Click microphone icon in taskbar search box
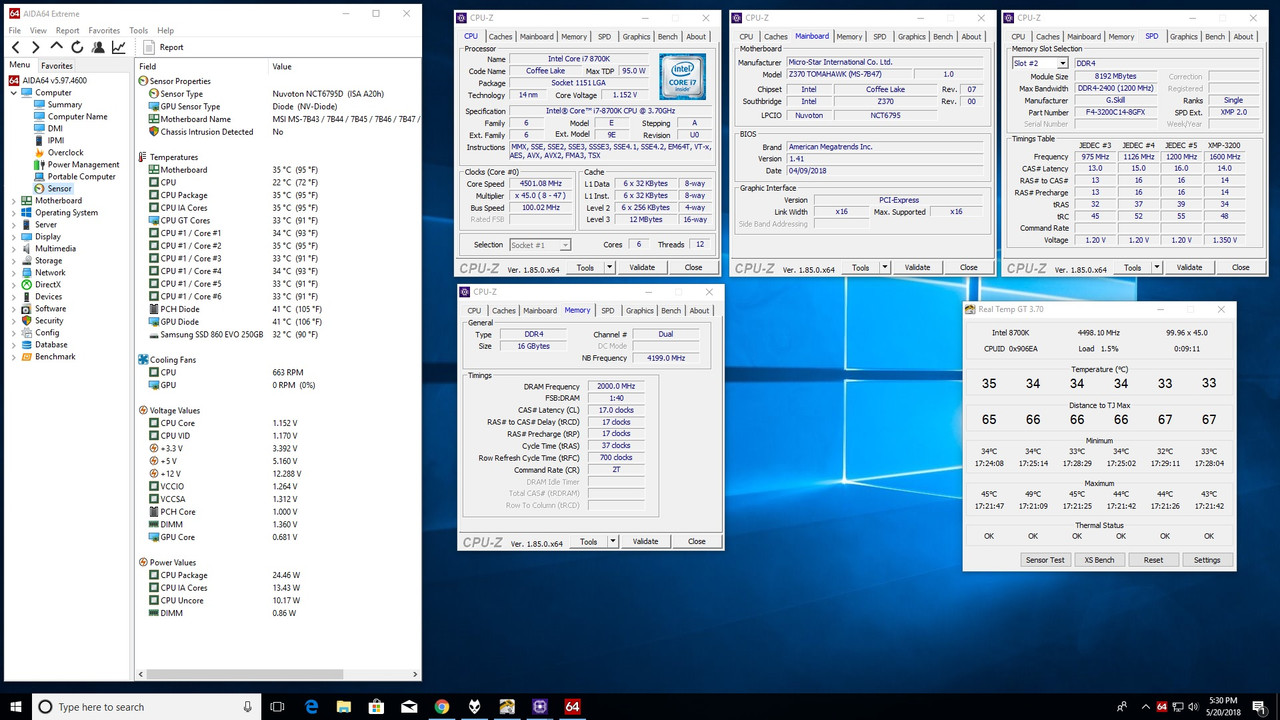1280x720 pixels. (248, 707)
